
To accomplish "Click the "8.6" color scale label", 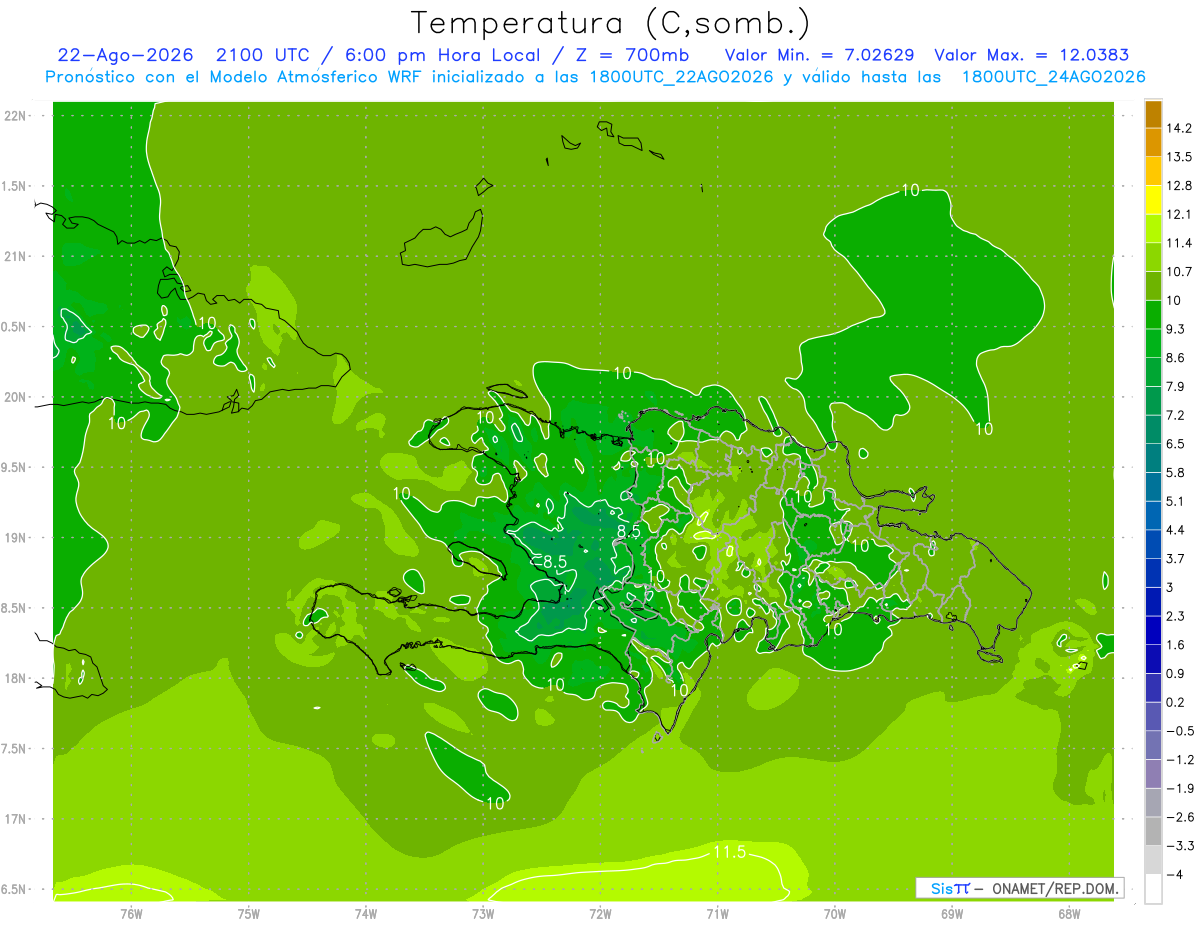I will [x=1177, y=357].
